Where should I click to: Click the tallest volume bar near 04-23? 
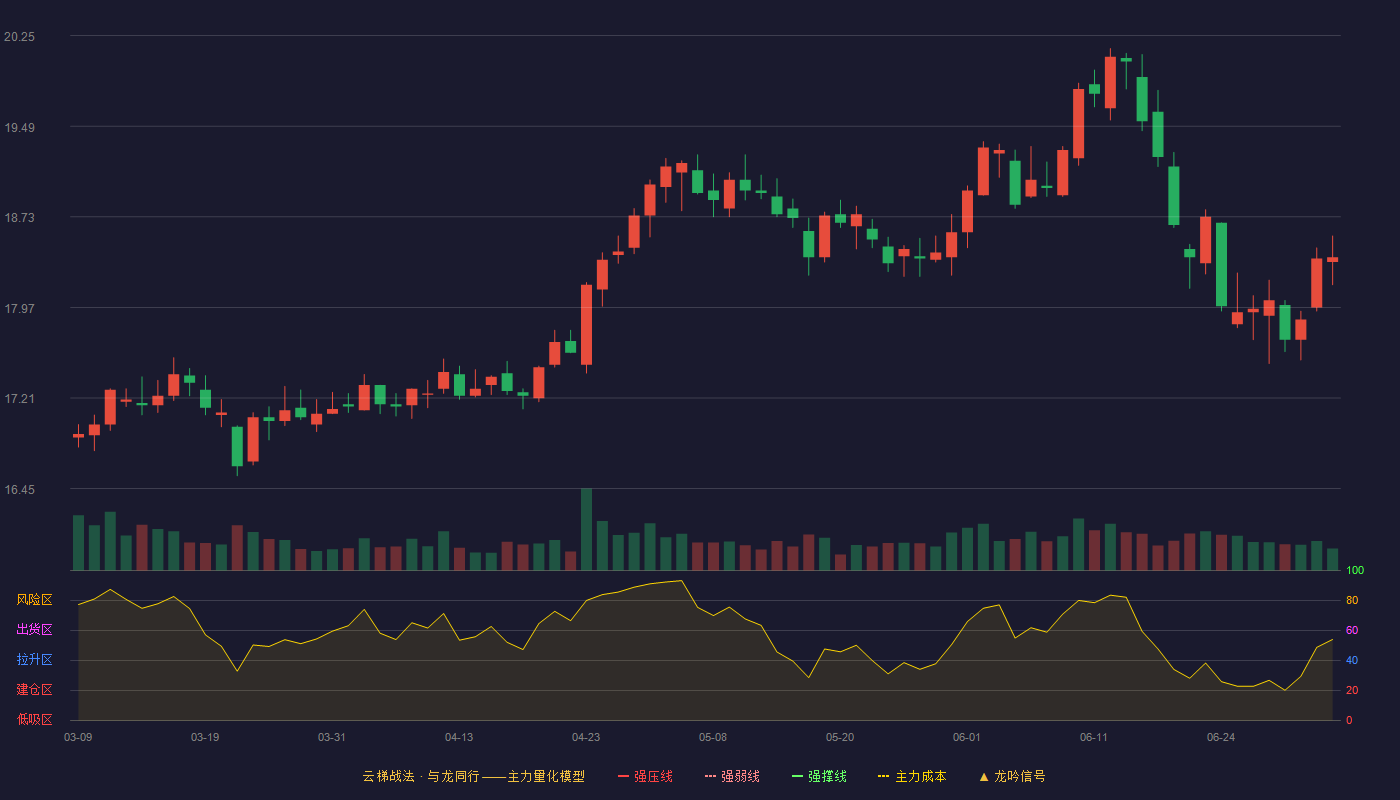pos(586,529)
